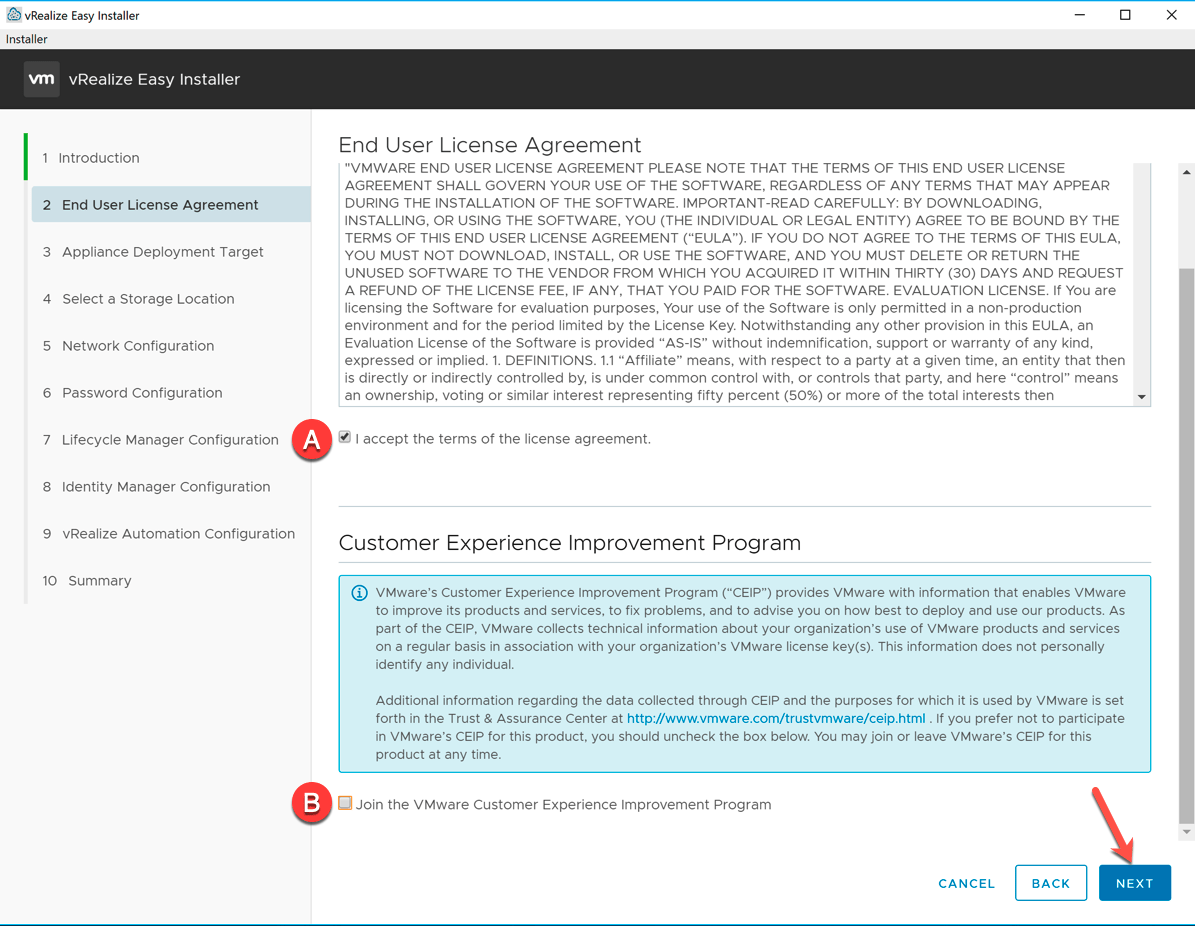This screenshot has width=1195, height=926.
Task: Click the VMware vm logo icon
Action: [41, 79]
